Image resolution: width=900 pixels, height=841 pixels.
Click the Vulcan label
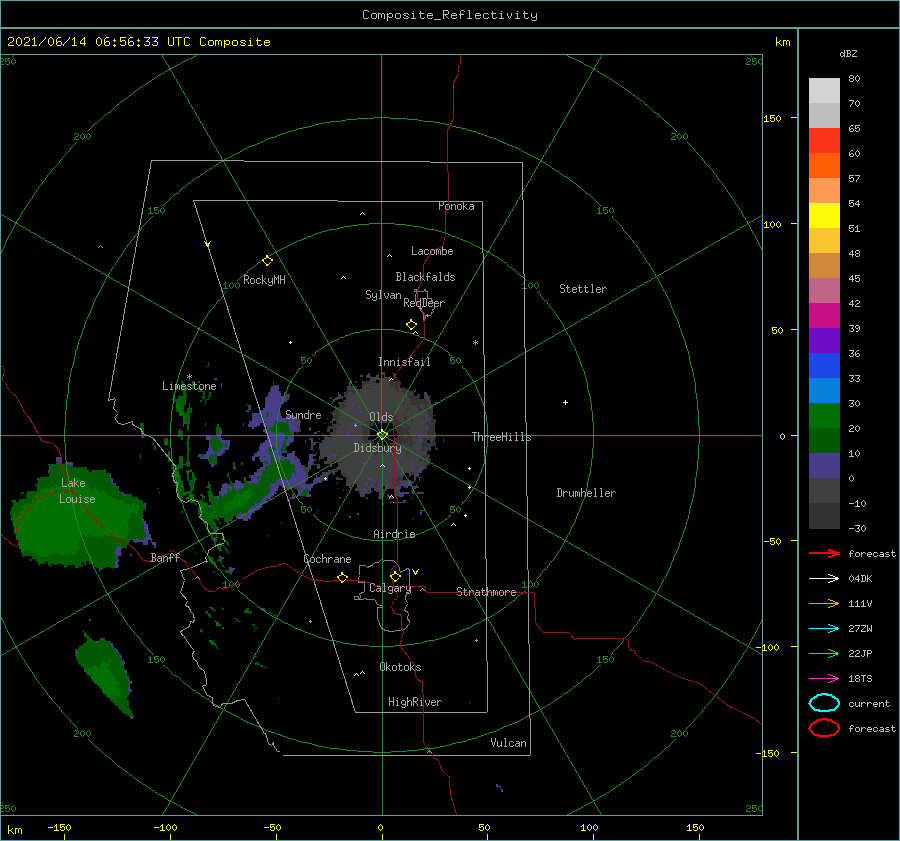[509, 743]
